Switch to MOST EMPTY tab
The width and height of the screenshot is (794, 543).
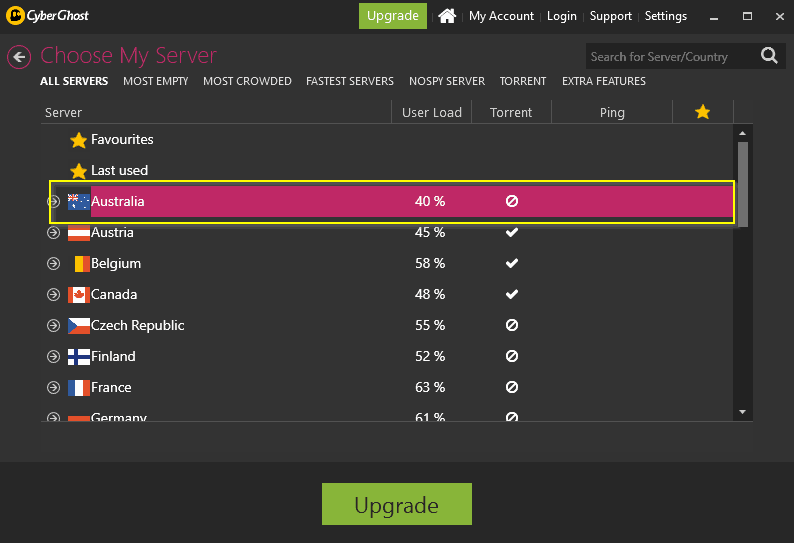(x=155, y=81)
